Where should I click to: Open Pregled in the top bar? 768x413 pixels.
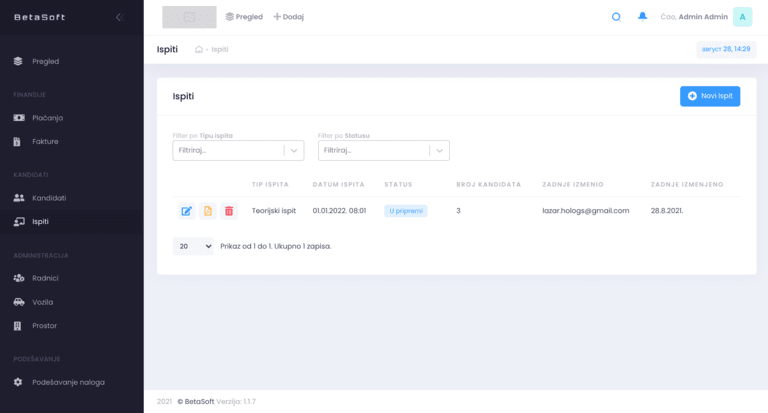(244, 17)
